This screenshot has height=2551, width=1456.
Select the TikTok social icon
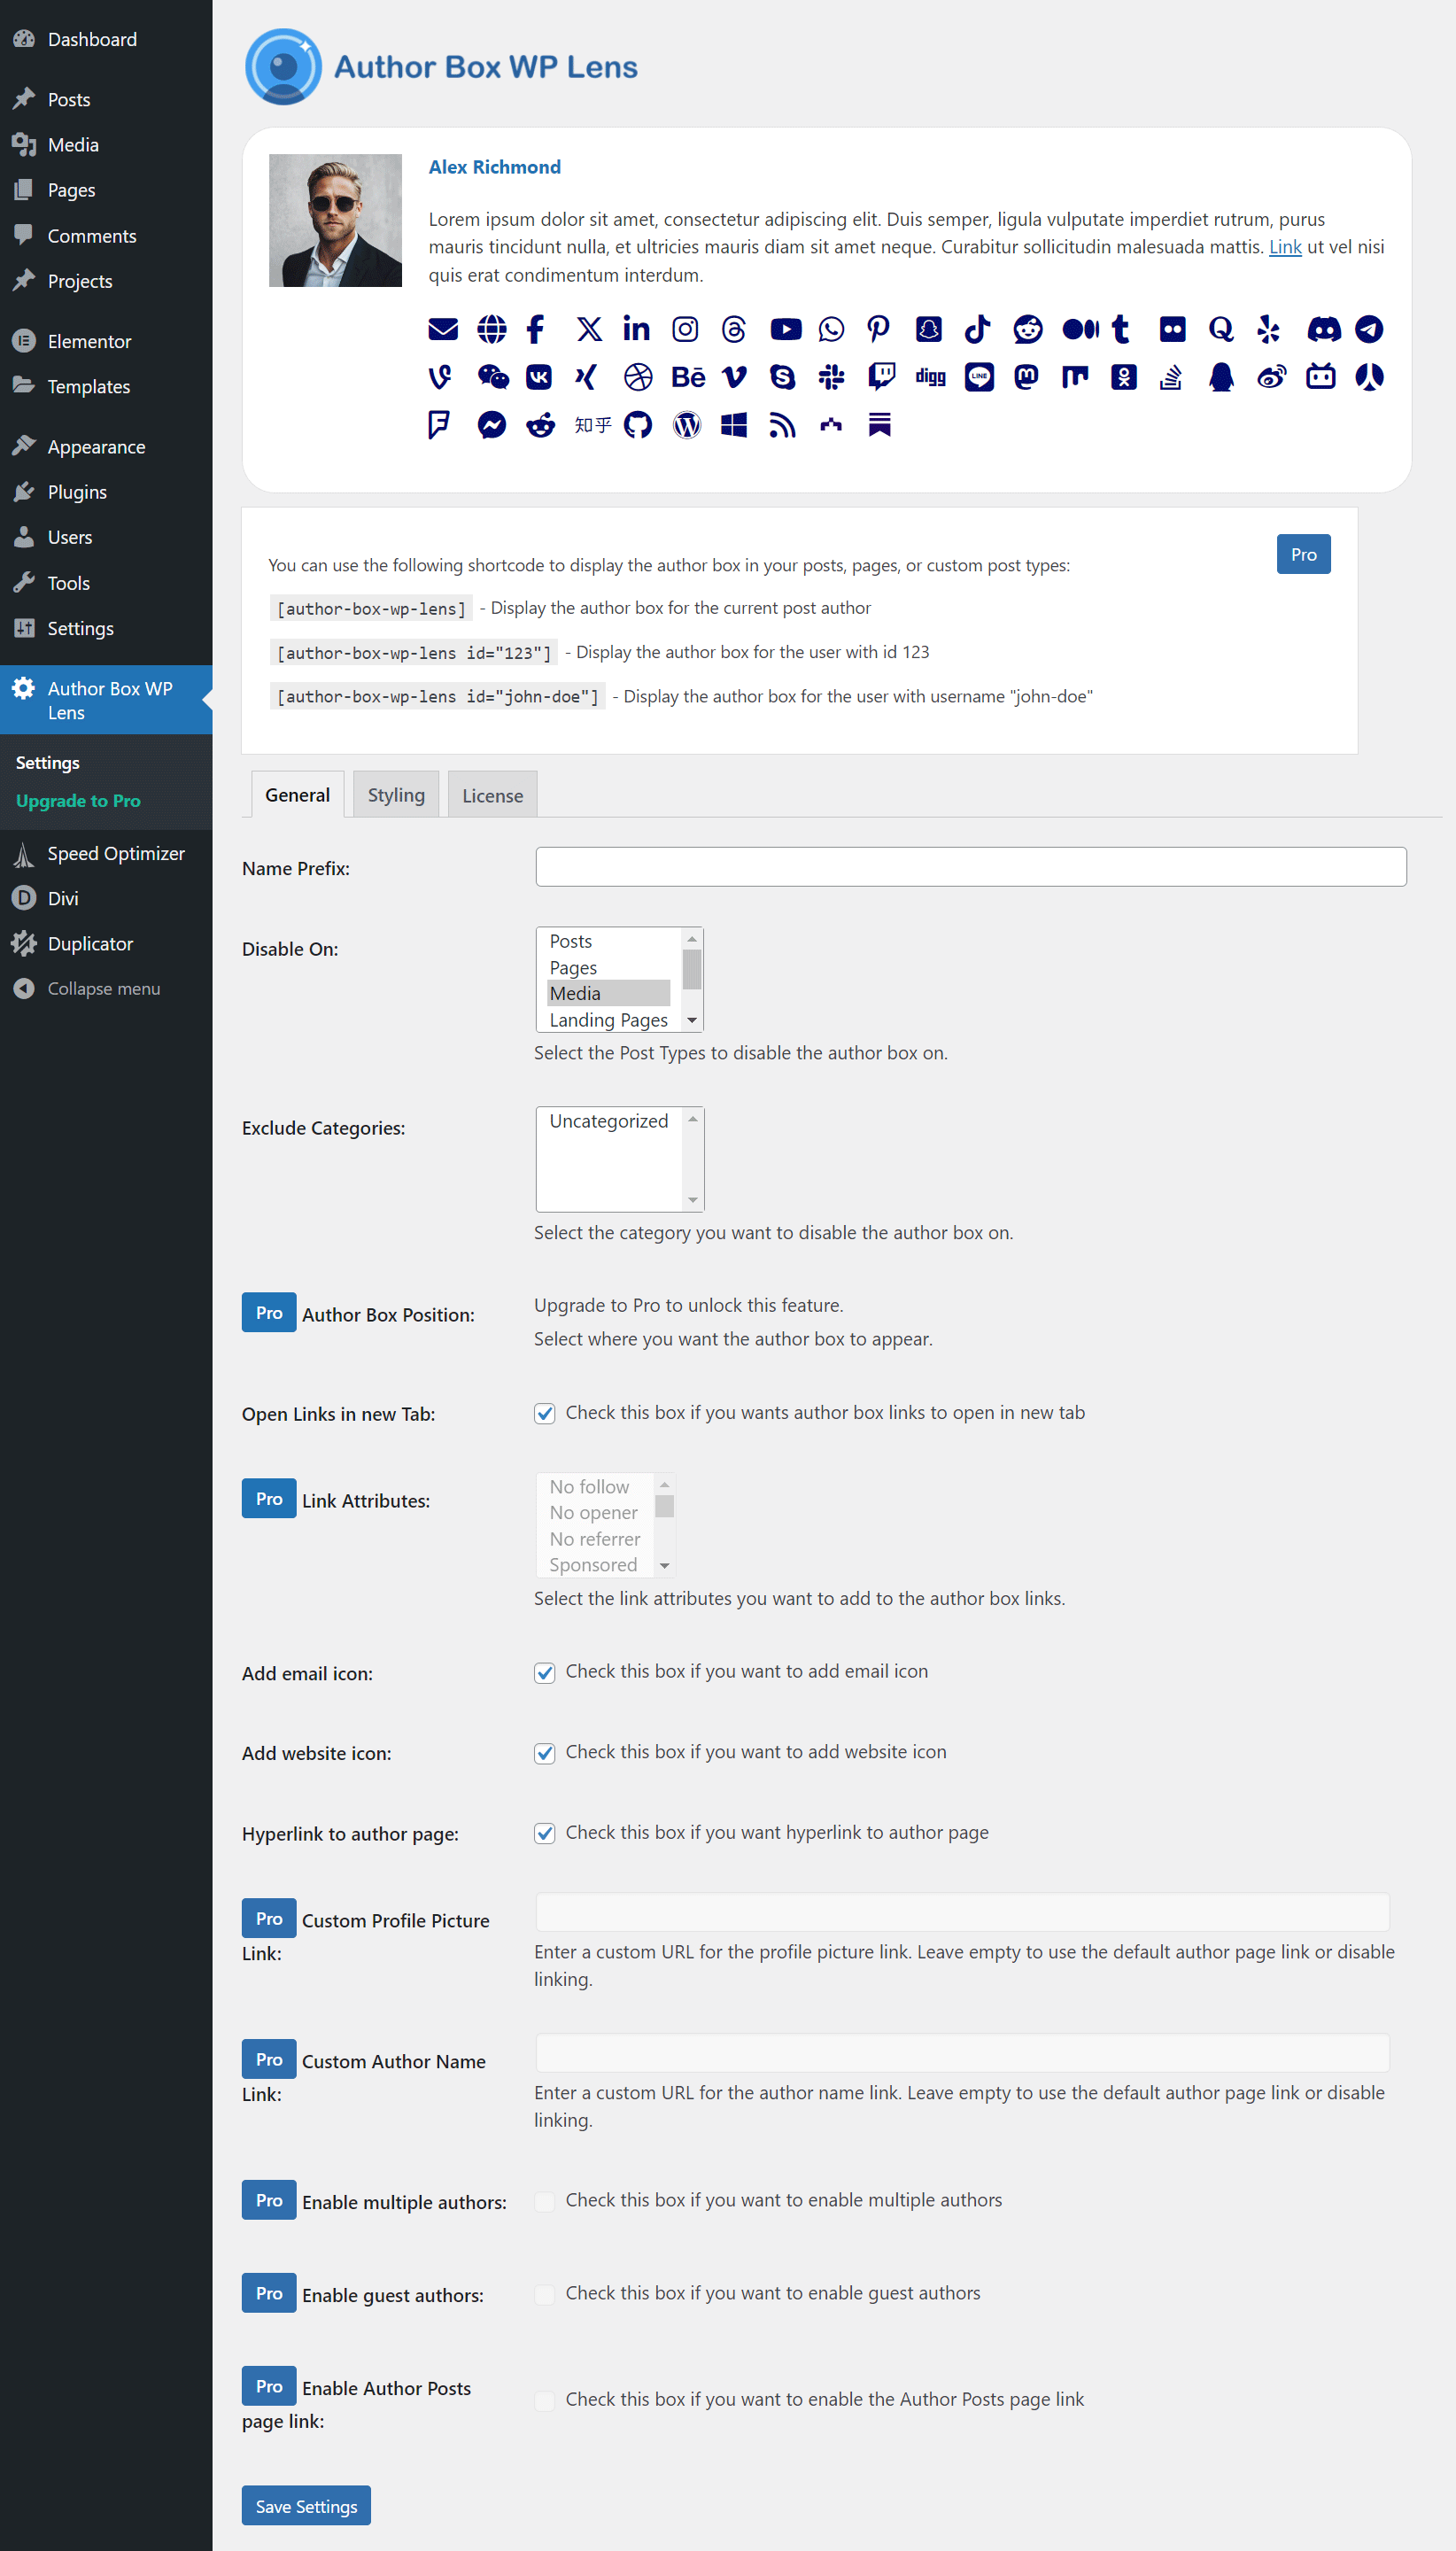(977, 329)
